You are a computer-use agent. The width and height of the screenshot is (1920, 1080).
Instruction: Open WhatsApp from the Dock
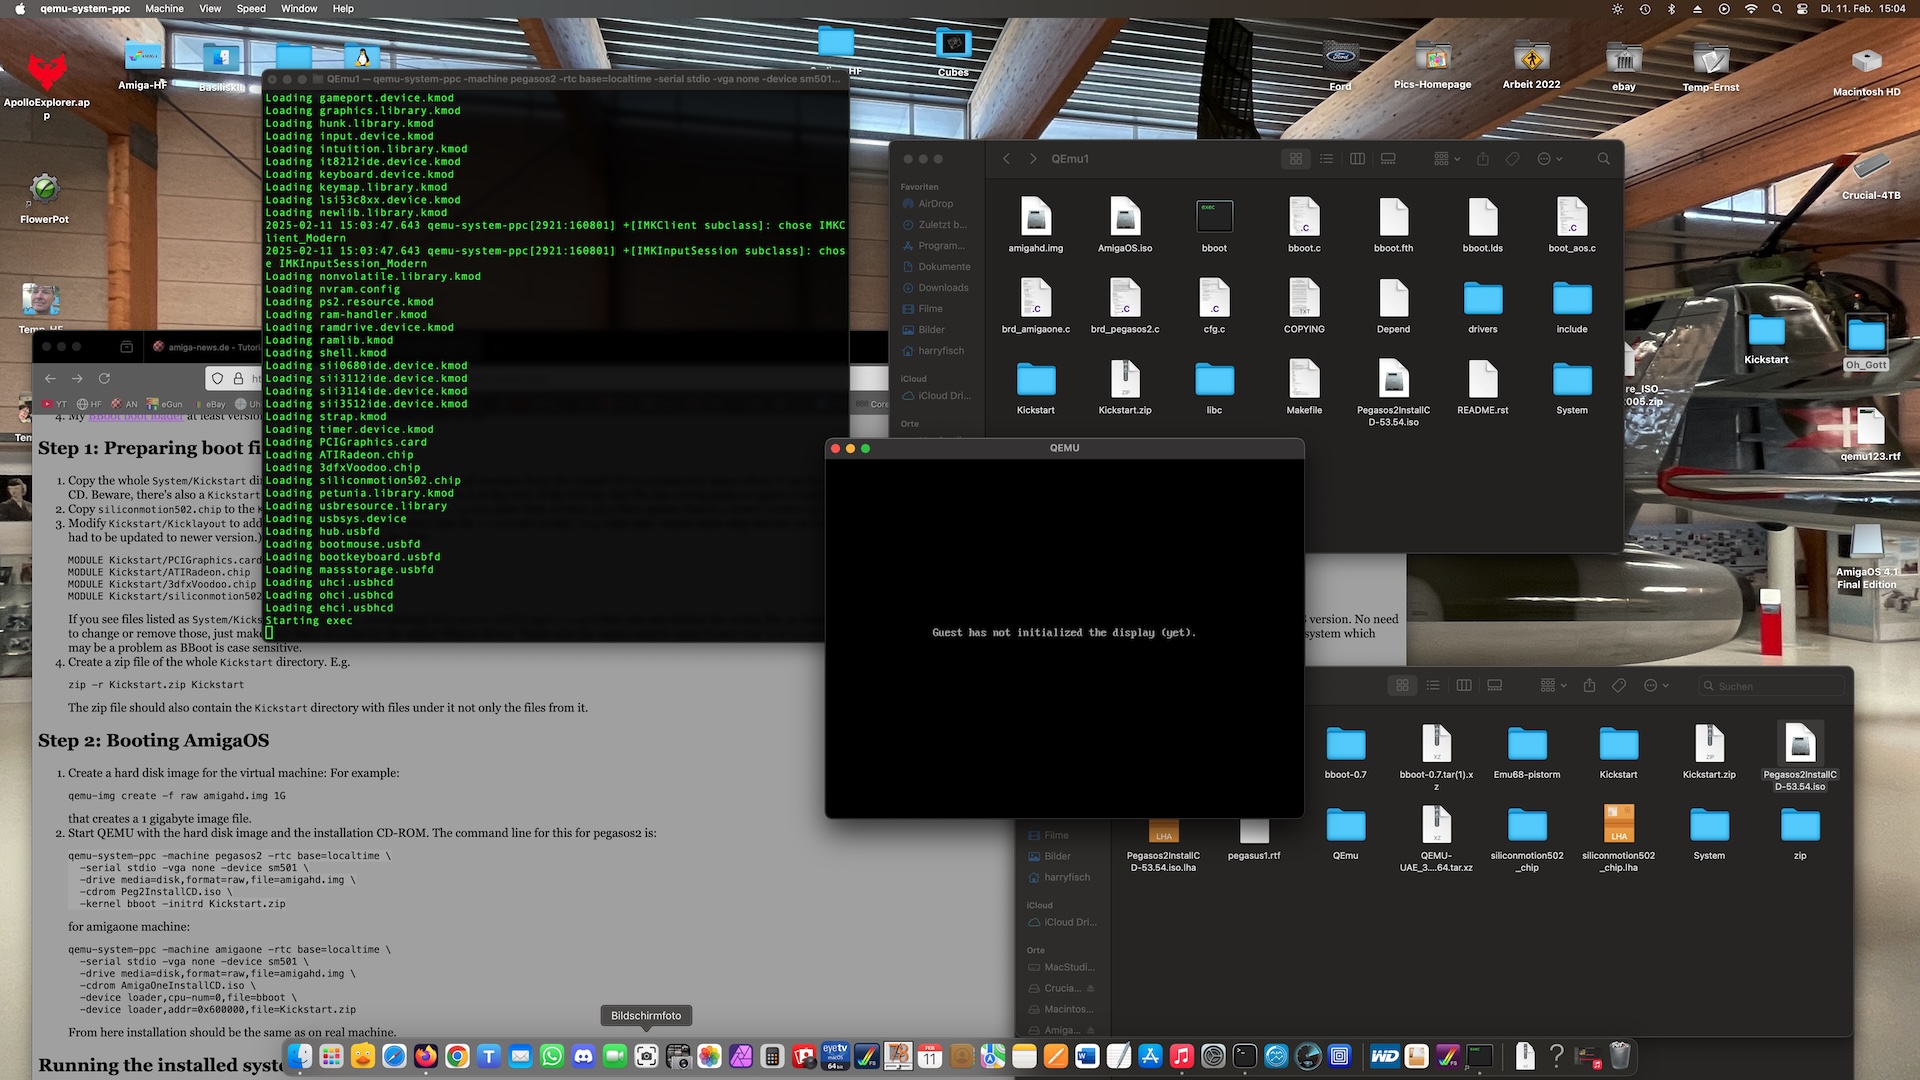click(552, 1055)
